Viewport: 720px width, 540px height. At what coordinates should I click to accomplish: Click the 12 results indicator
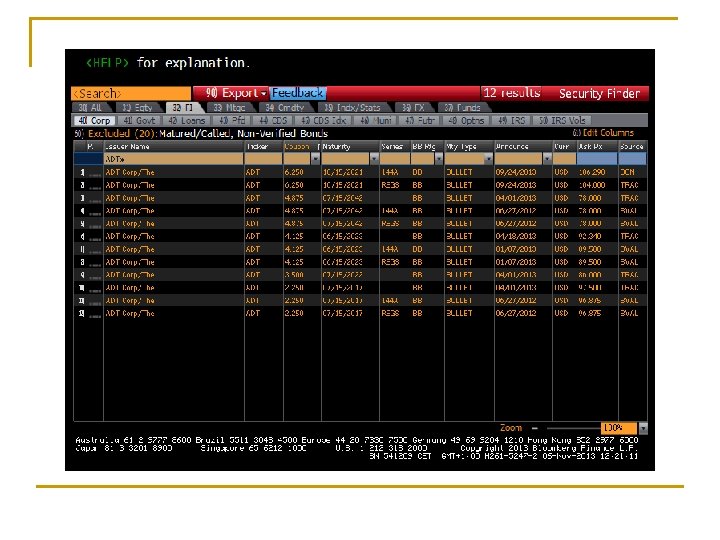[511, 93]
